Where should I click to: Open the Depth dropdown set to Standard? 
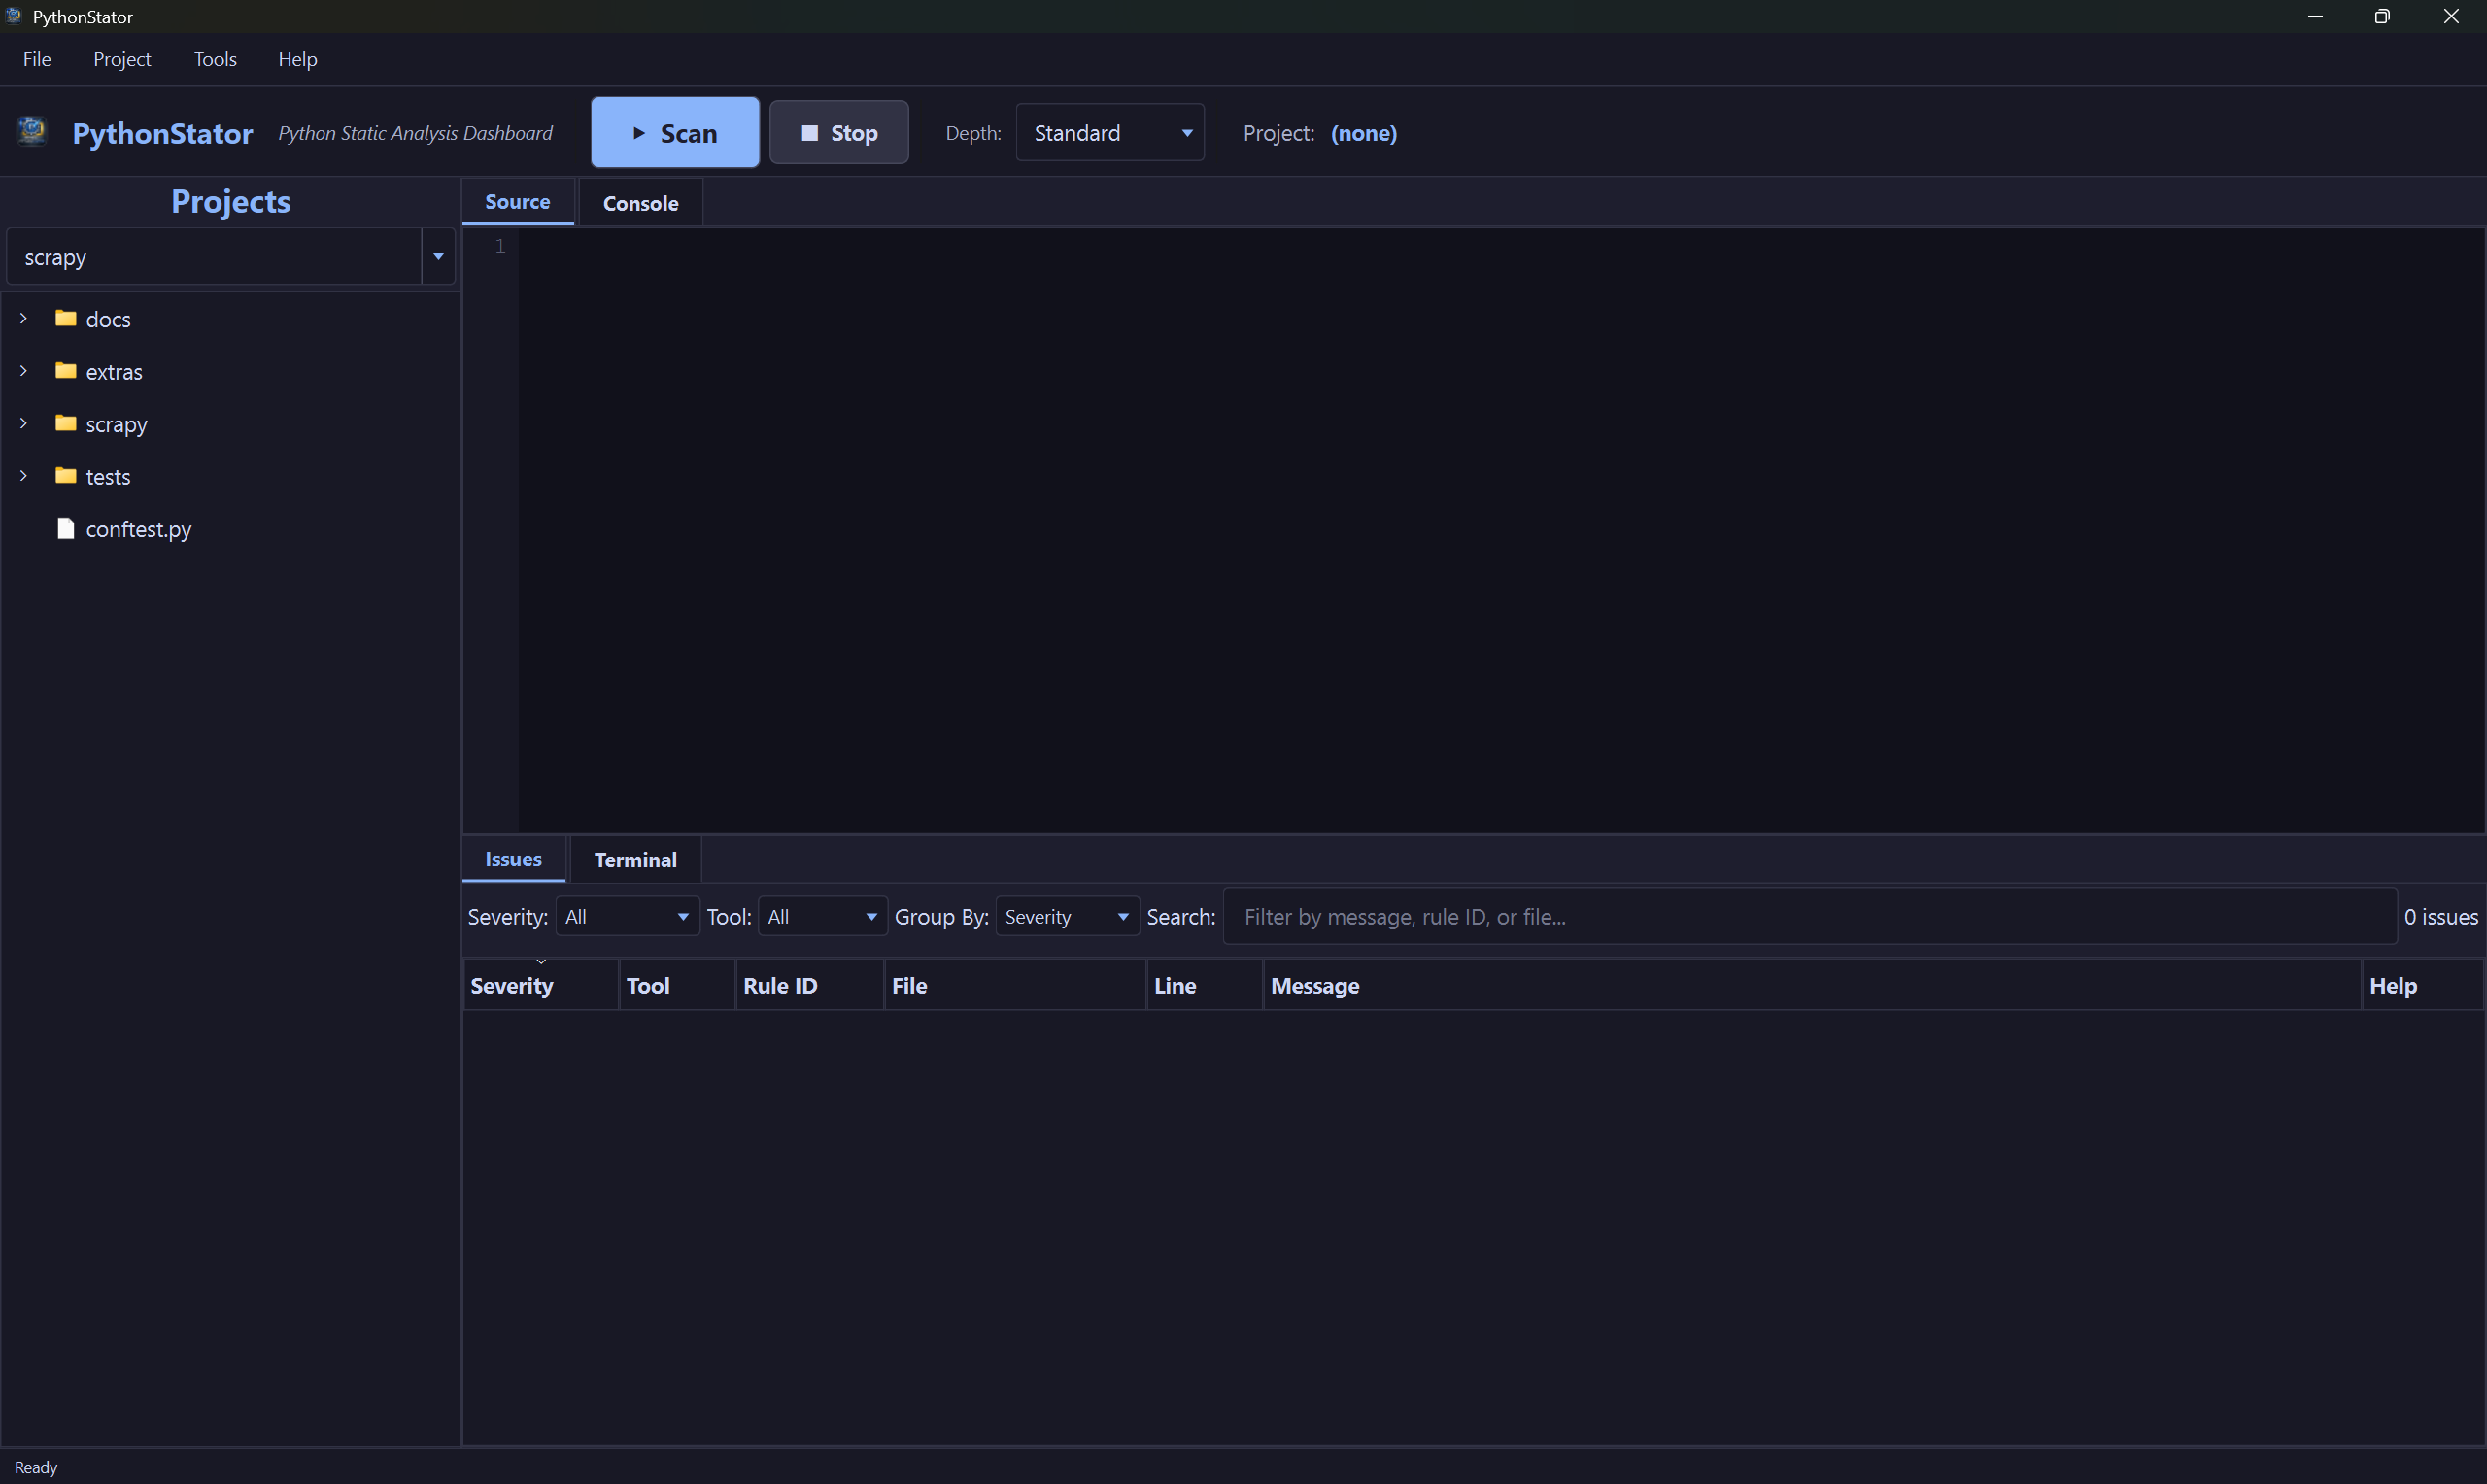1110,132
